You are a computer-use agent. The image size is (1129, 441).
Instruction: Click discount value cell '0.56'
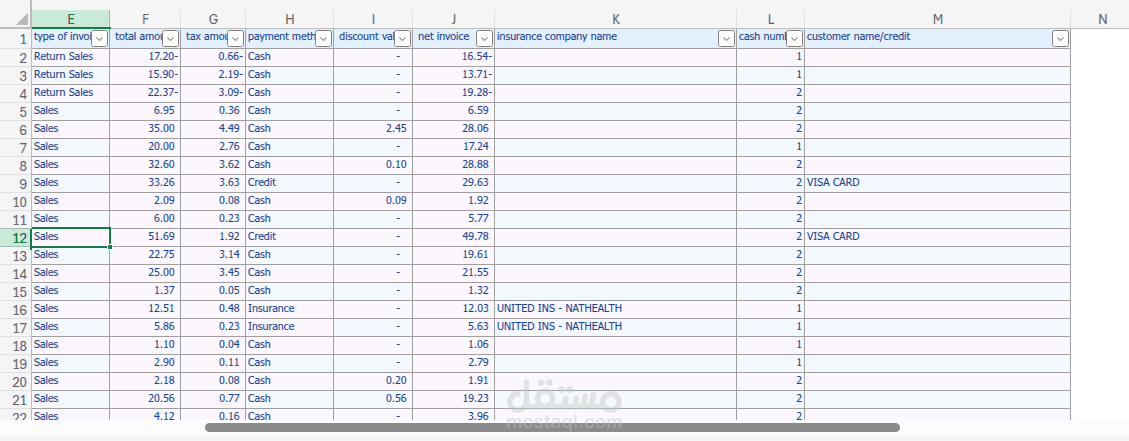point(373,398)
